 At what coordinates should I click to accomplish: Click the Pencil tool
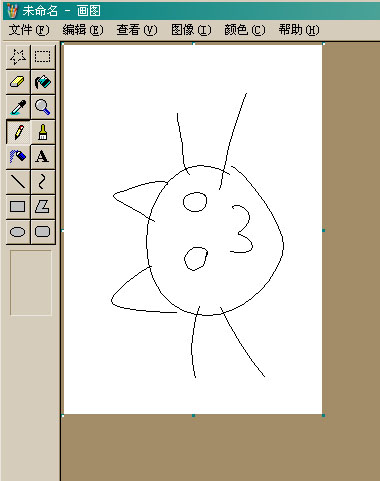pos(18,132)
